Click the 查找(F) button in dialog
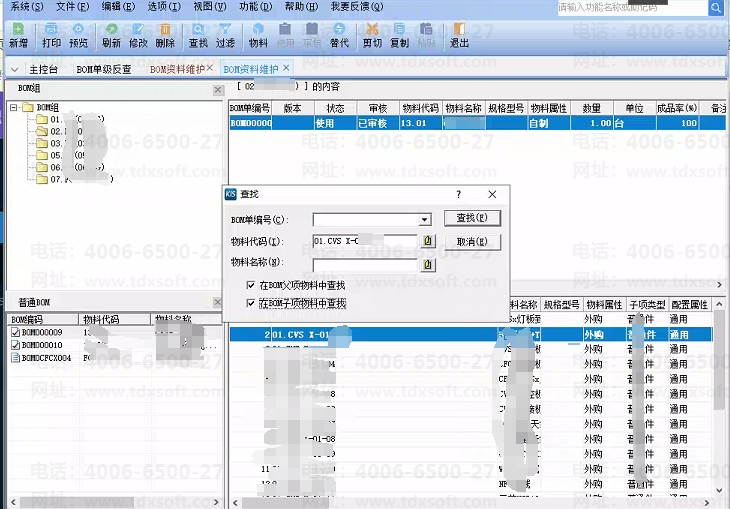The width and height of the screenshot is (730, 509). 472,218
